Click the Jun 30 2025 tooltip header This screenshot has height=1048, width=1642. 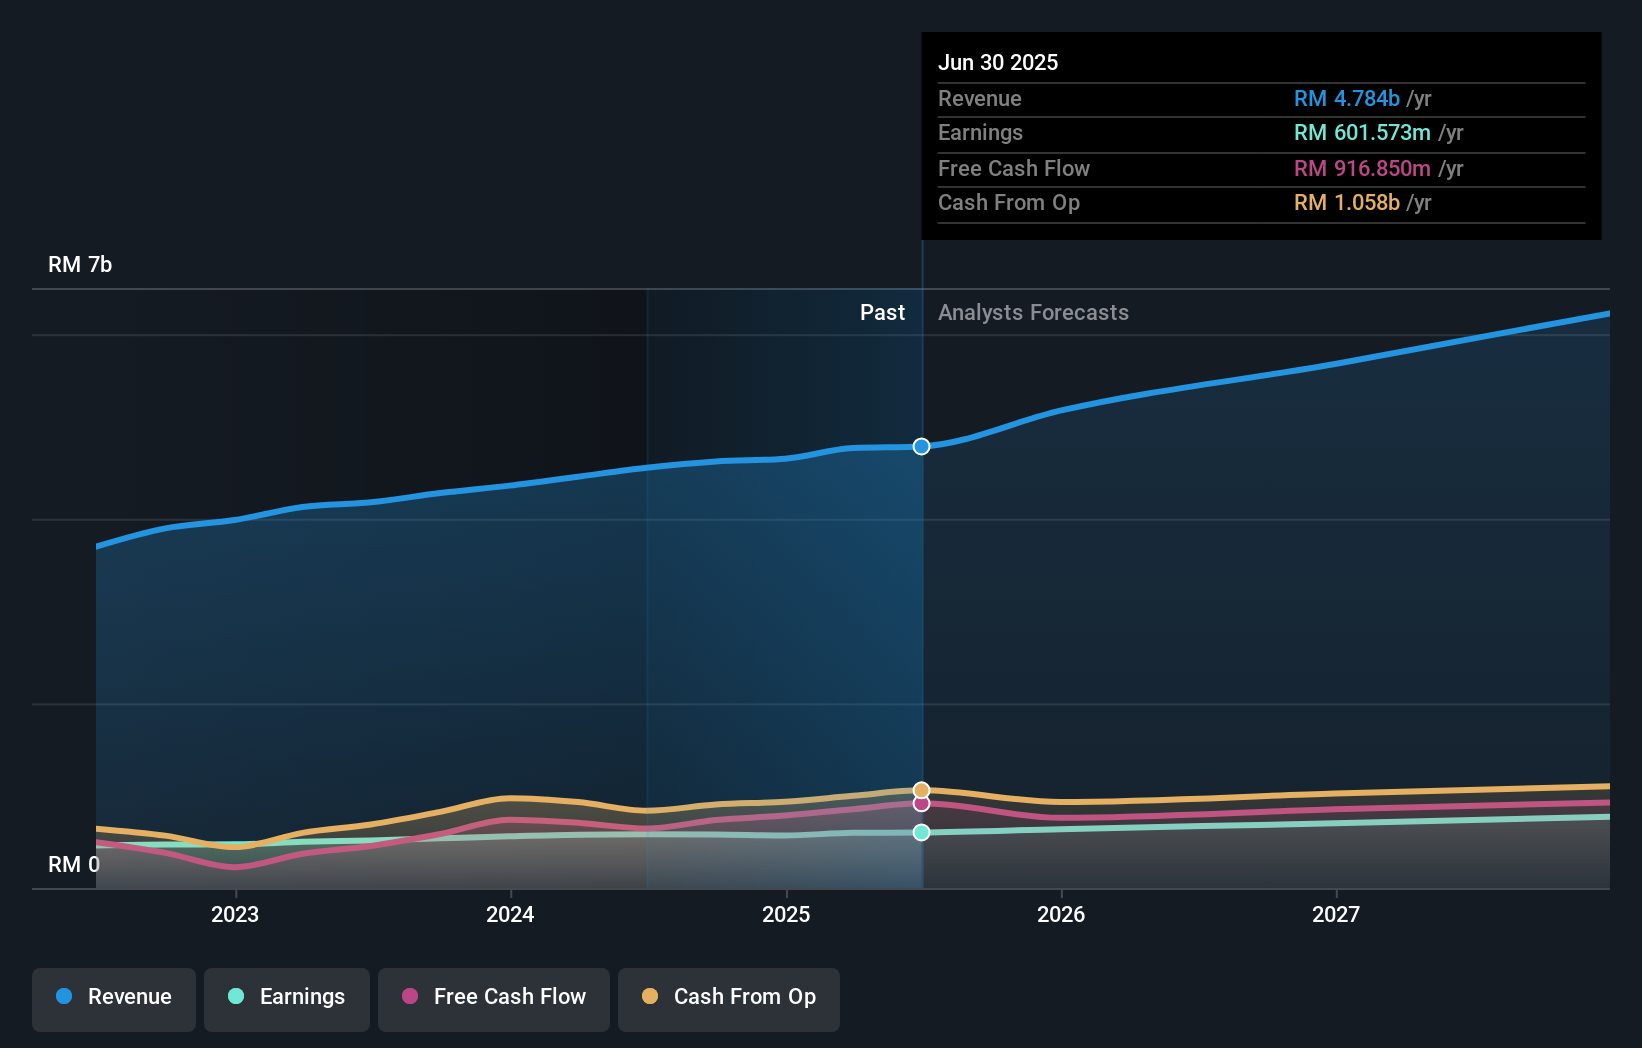[998, 62]
